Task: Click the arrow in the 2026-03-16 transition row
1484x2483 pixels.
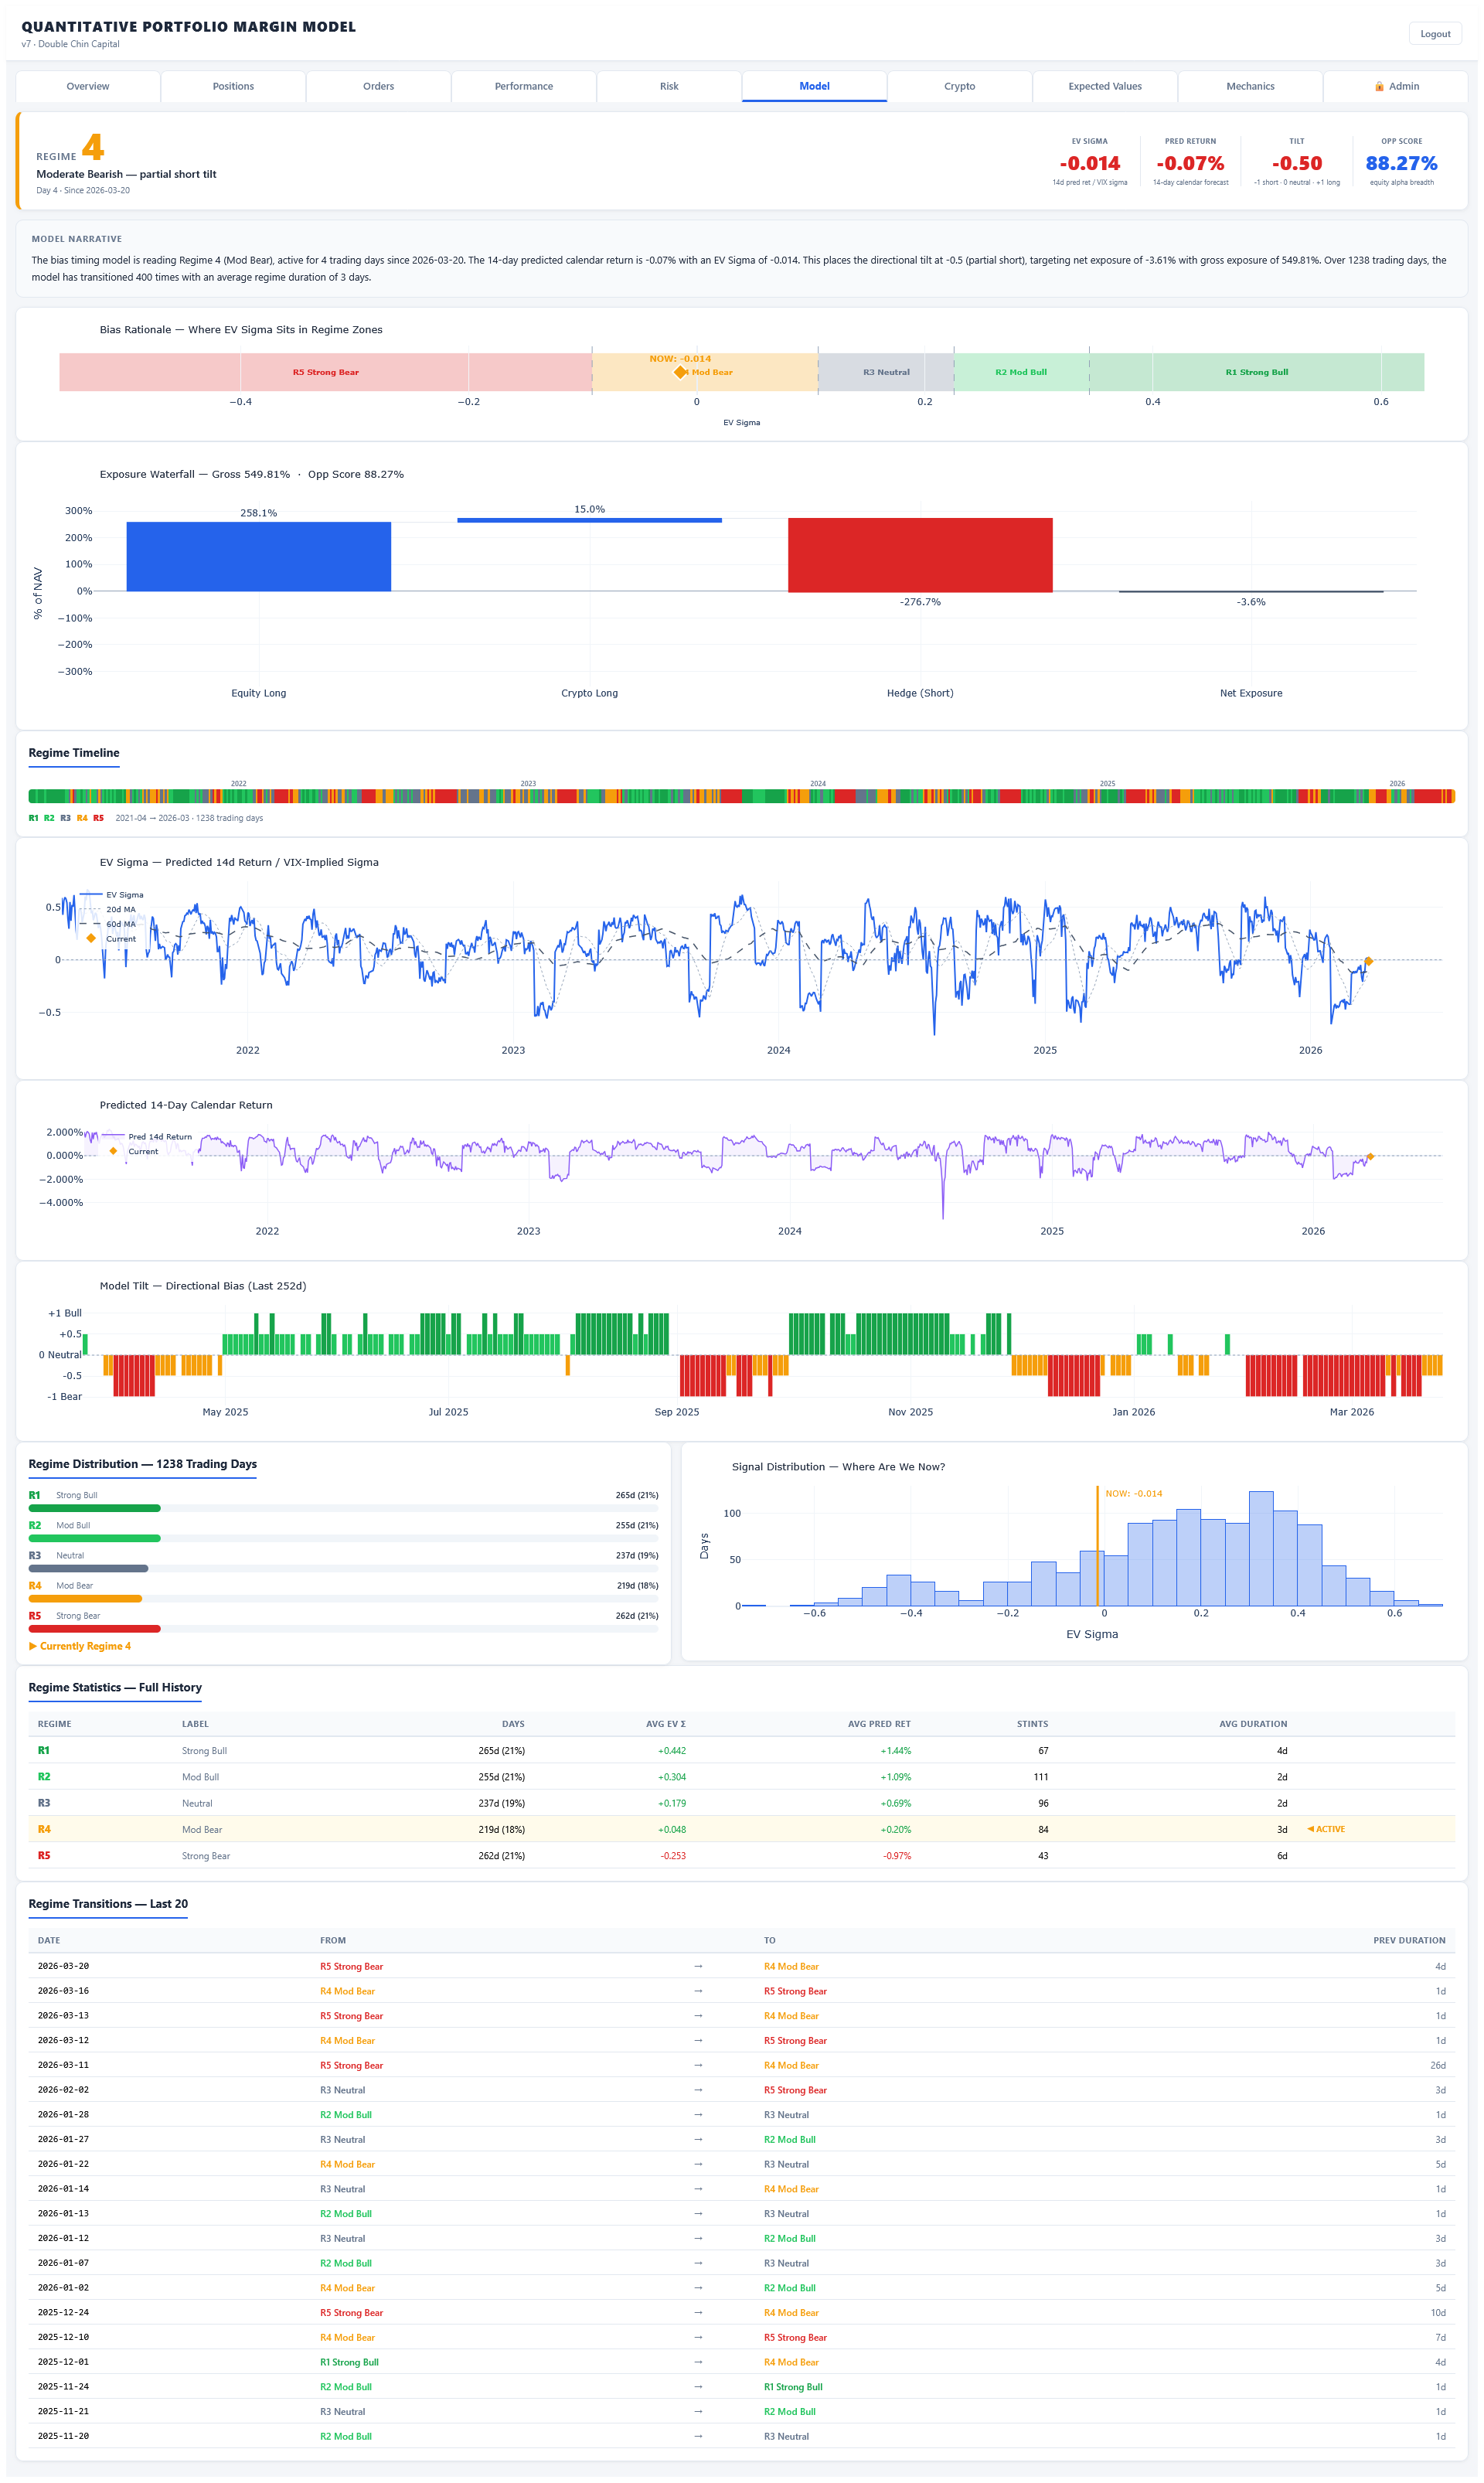Action: click(698, 1991)
